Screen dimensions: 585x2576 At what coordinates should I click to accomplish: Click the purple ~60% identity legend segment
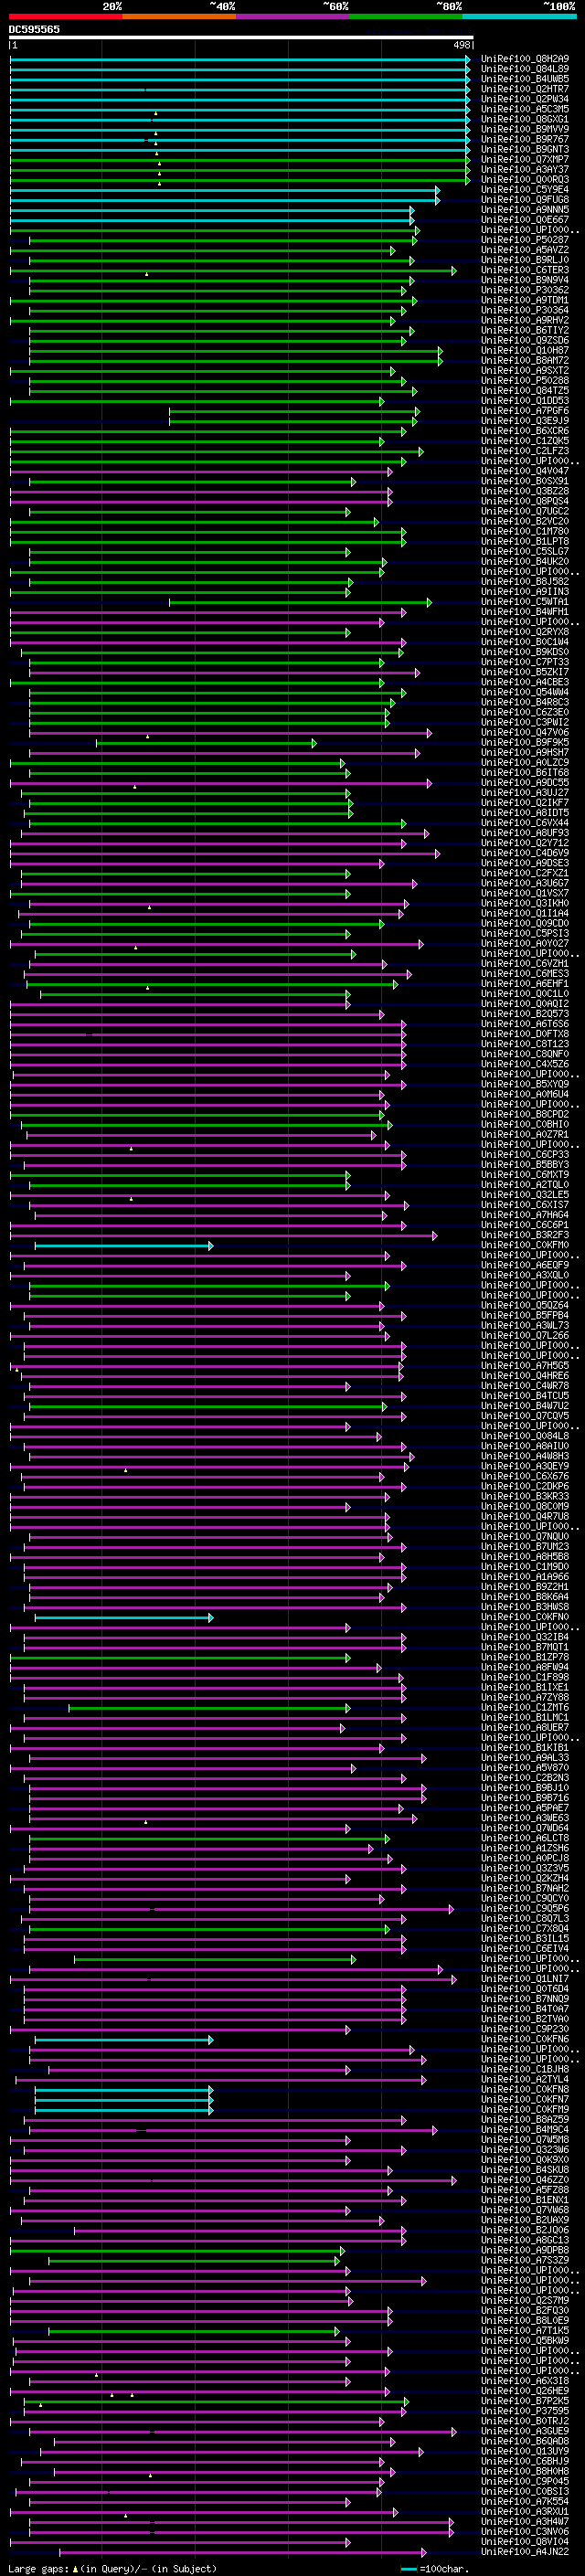pos(293,16)
